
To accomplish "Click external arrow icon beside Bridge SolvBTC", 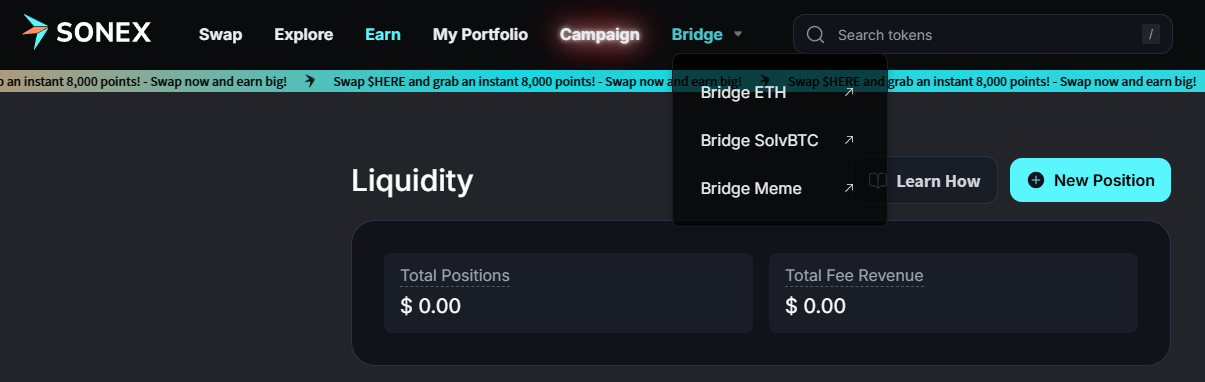I will [x=849, y=140].
